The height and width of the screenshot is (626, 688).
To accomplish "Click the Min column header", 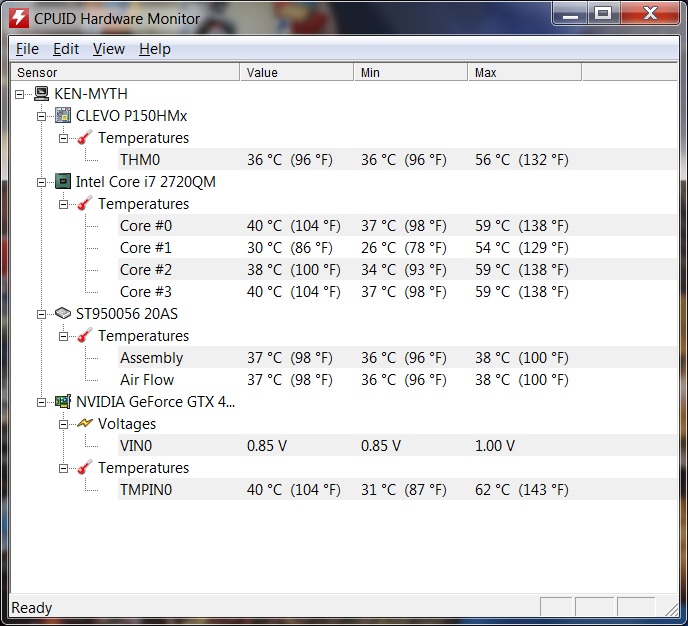I will 411,72.
